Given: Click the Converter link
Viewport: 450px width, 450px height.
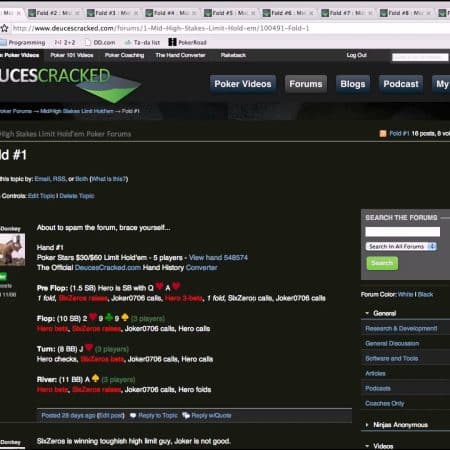Looking at the screenshot, I should (201, 268).
